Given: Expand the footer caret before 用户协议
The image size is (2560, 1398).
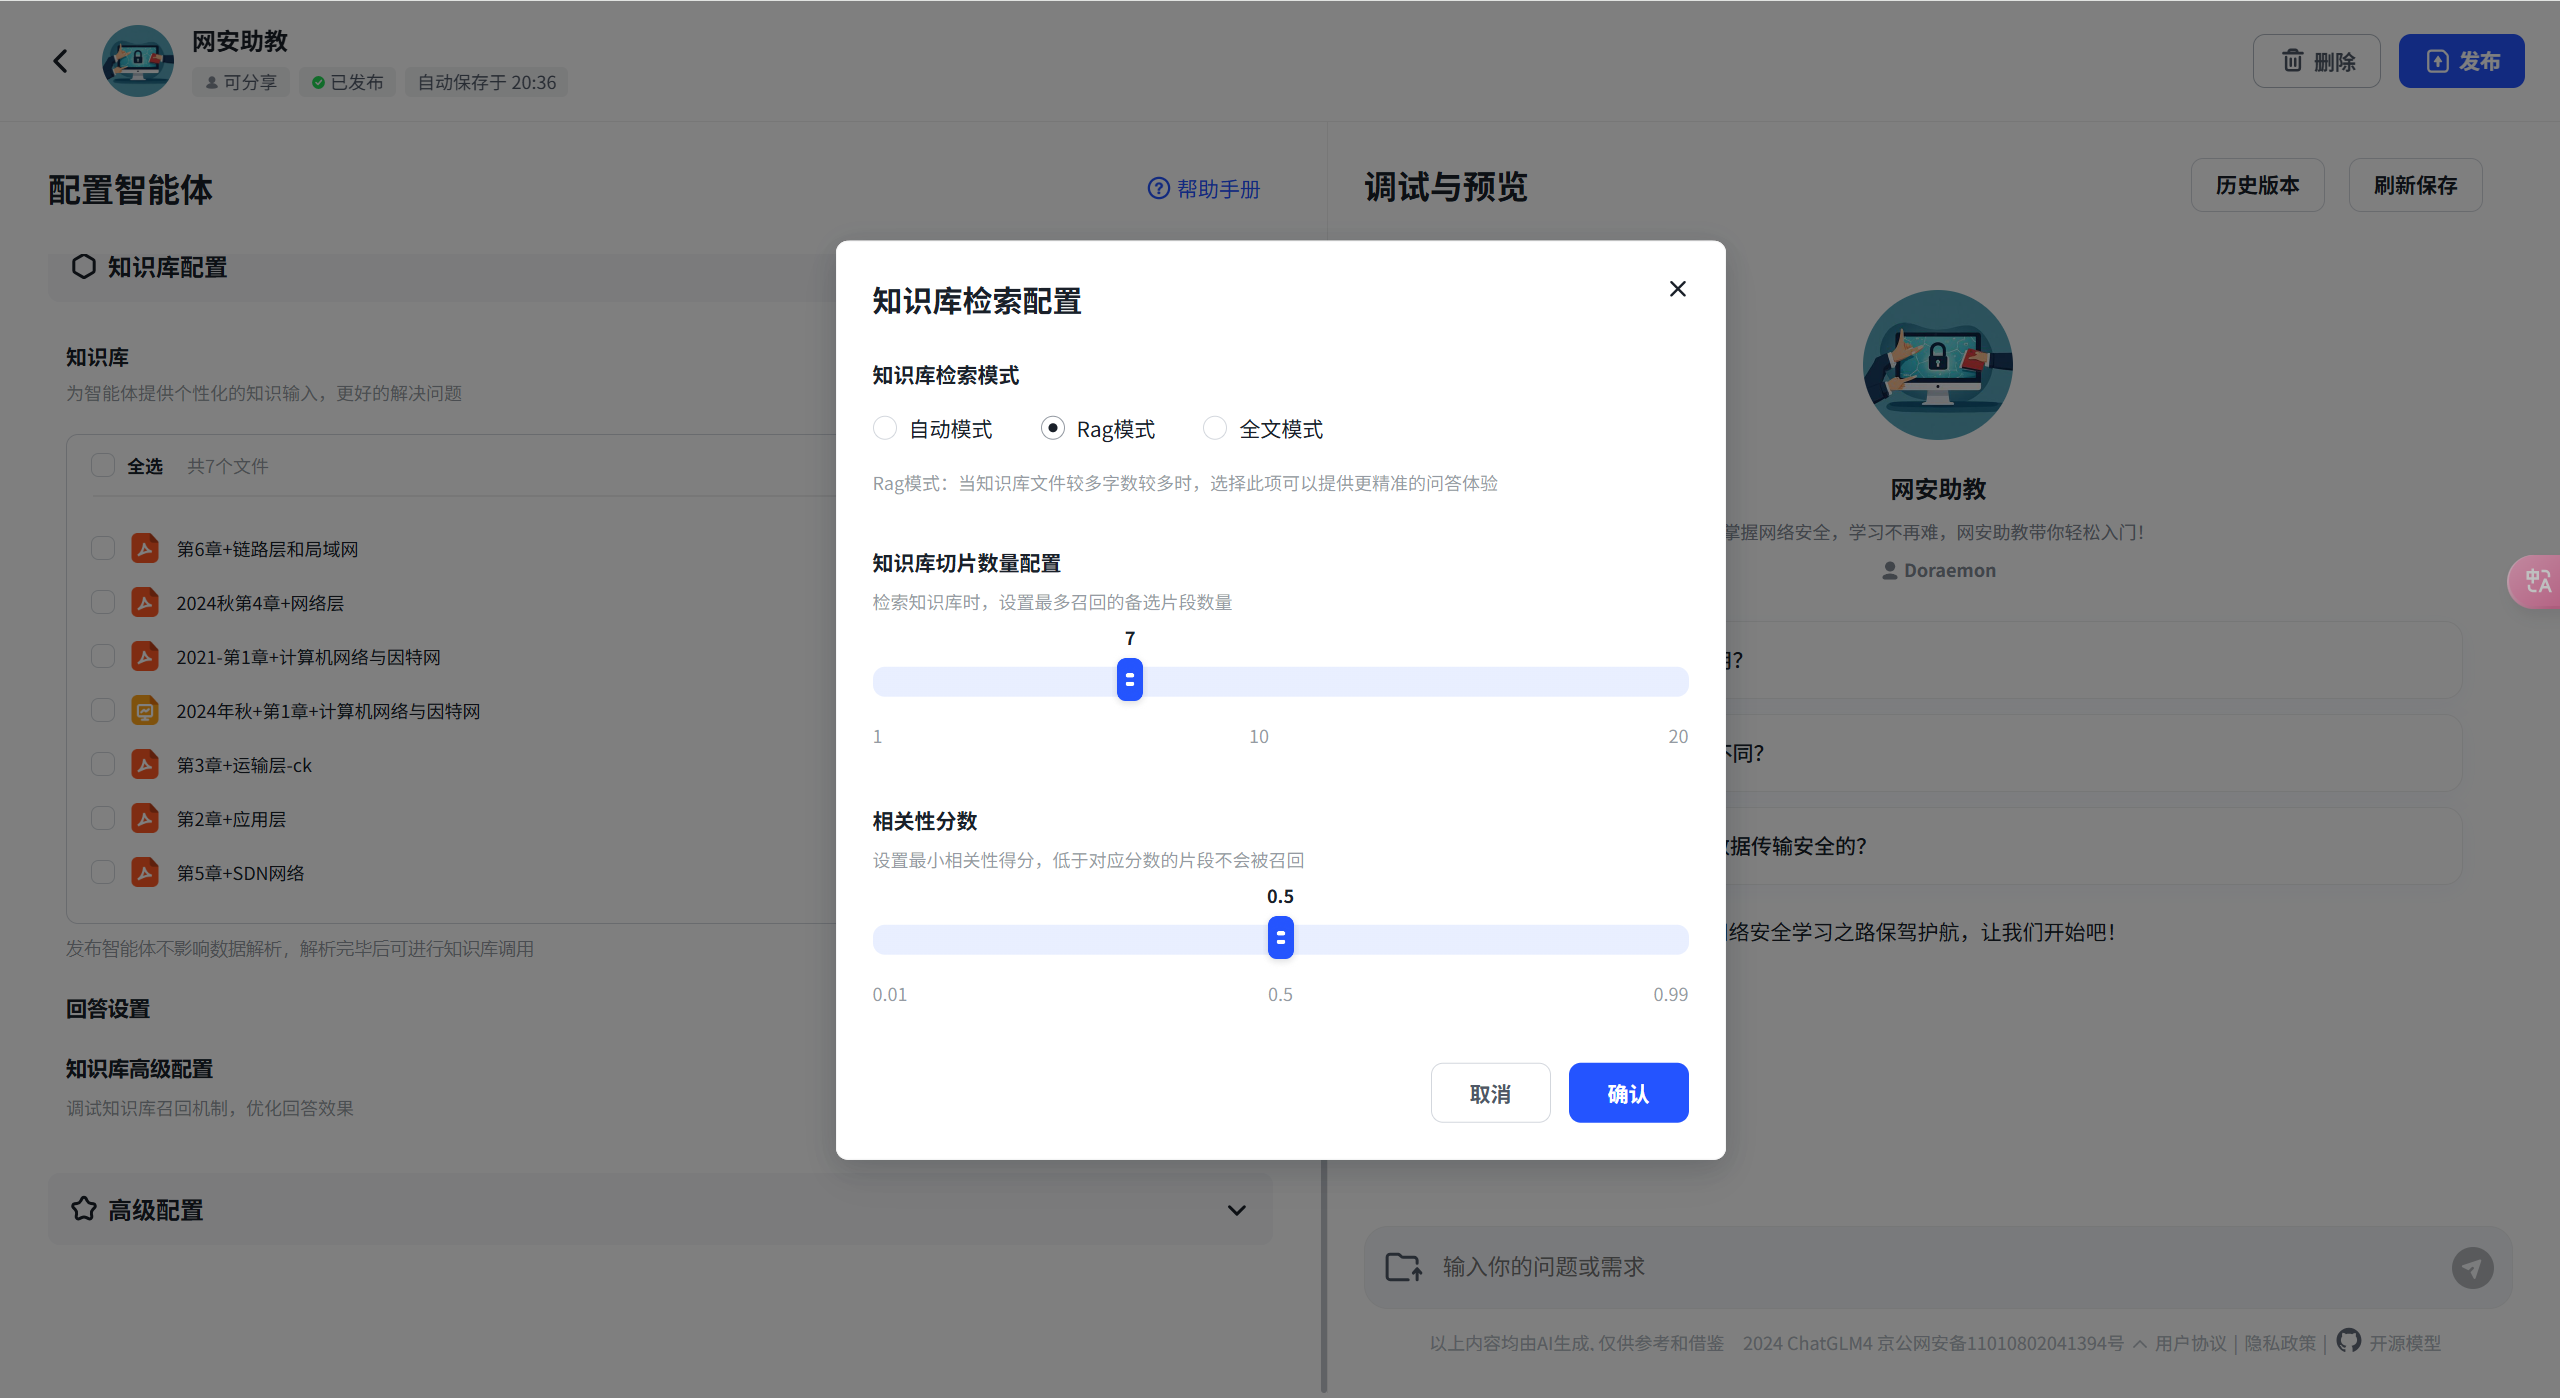Looking at the screenshot, I should click(2140, 1344).
